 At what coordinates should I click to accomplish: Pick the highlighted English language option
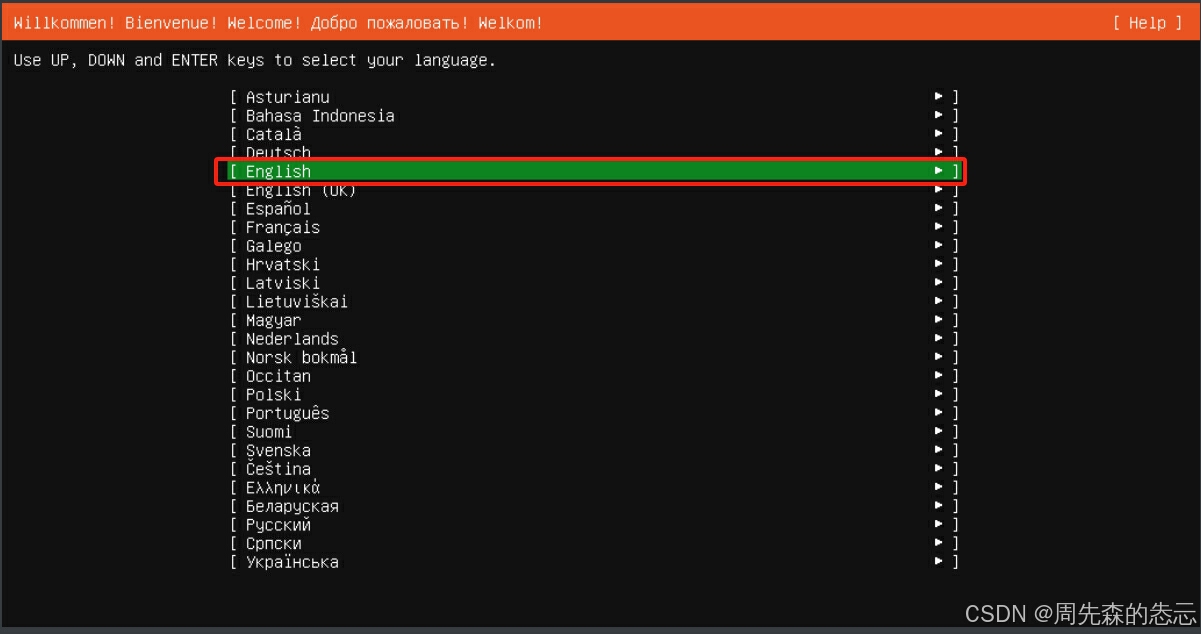594,172
